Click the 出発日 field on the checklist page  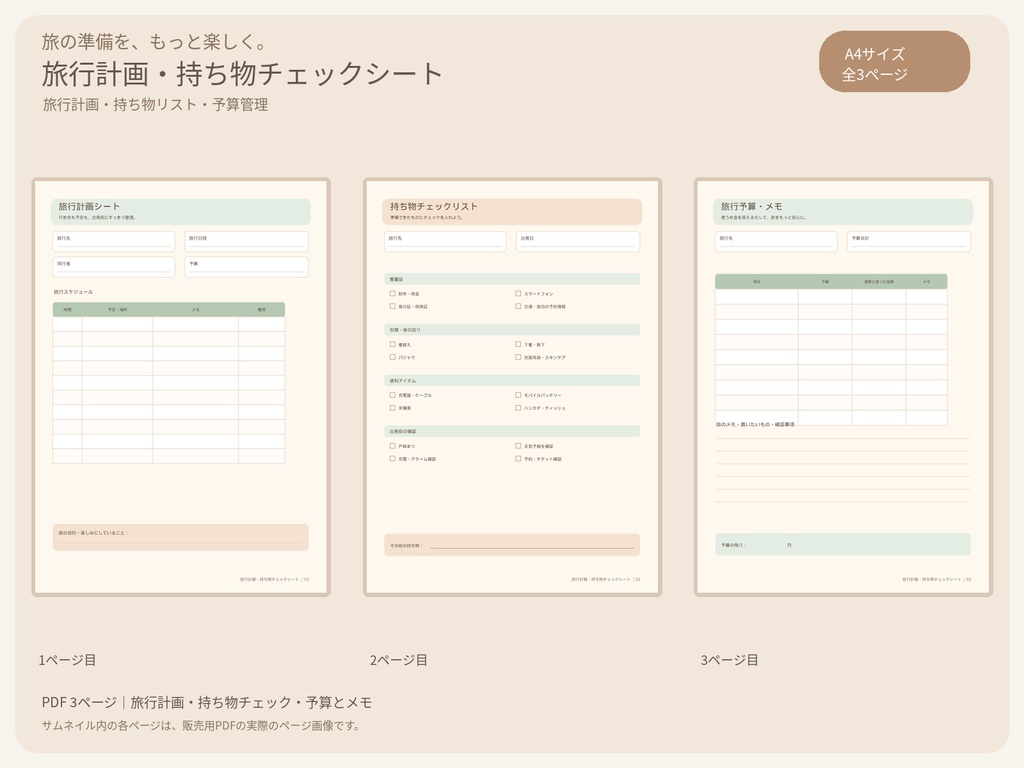[x=578, y=242]
